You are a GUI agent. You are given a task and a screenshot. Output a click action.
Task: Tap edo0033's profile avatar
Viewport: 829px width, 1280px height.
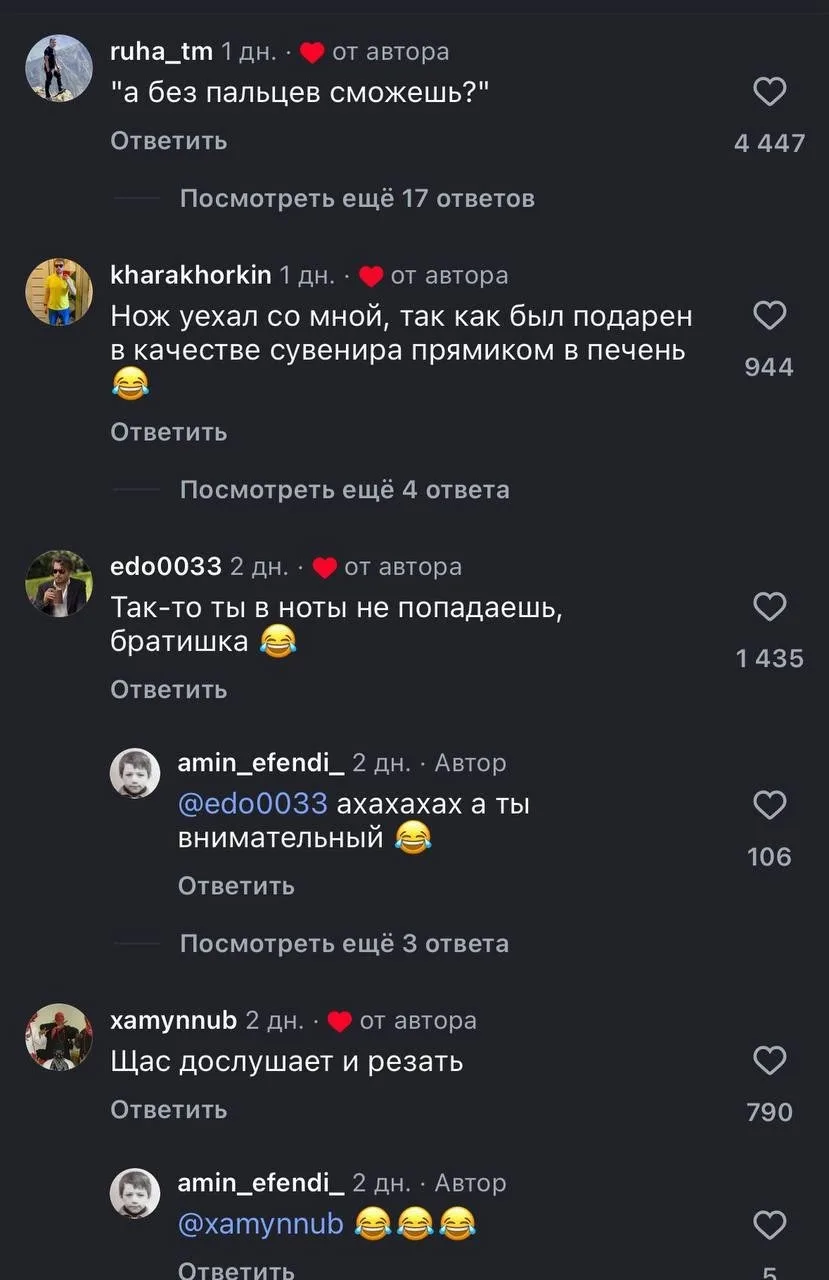tap(58, 584)
